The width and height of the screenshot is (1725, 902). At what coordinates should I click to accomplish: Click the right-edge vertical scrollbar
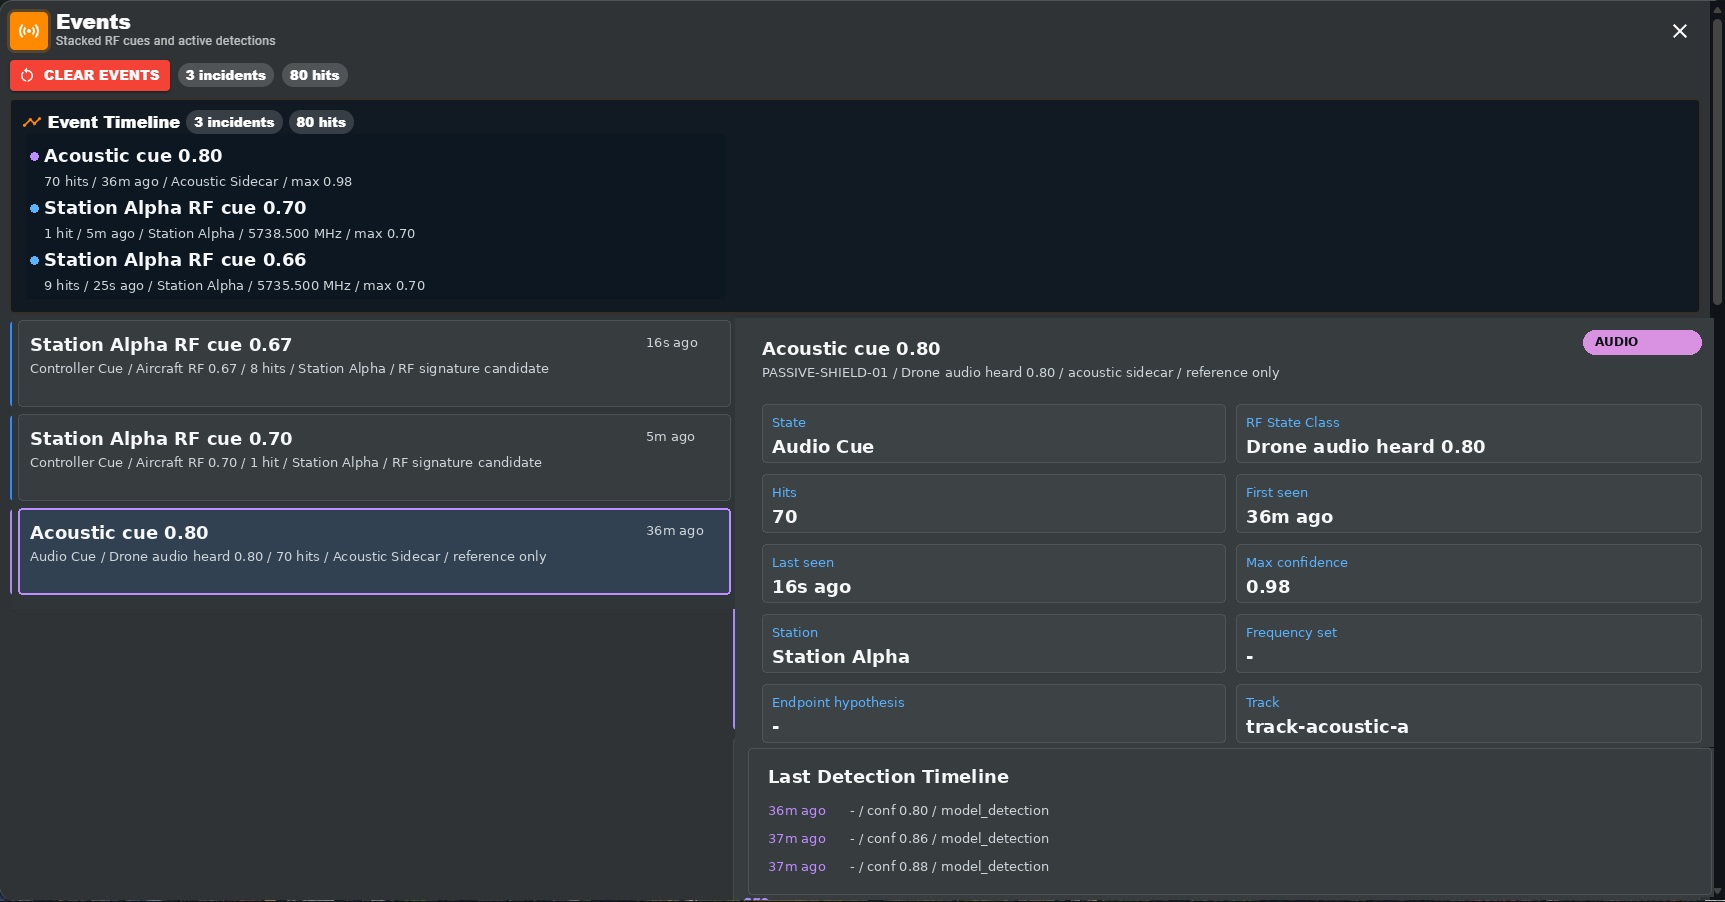(x=1718, y=160)
